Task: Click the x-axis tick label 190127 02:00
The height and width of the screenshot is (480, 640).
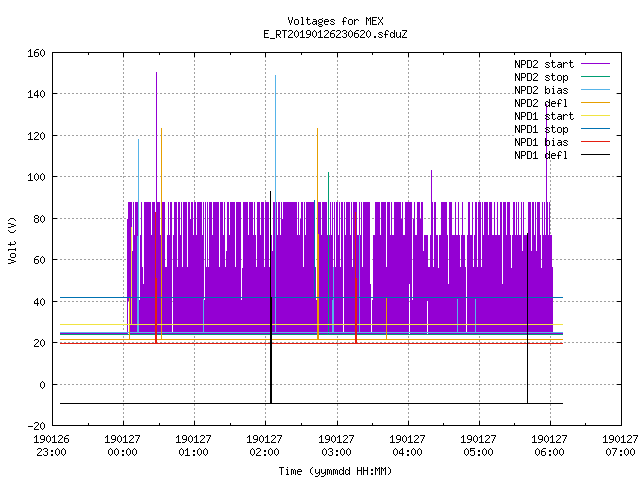Action: (x=264, y=446)
